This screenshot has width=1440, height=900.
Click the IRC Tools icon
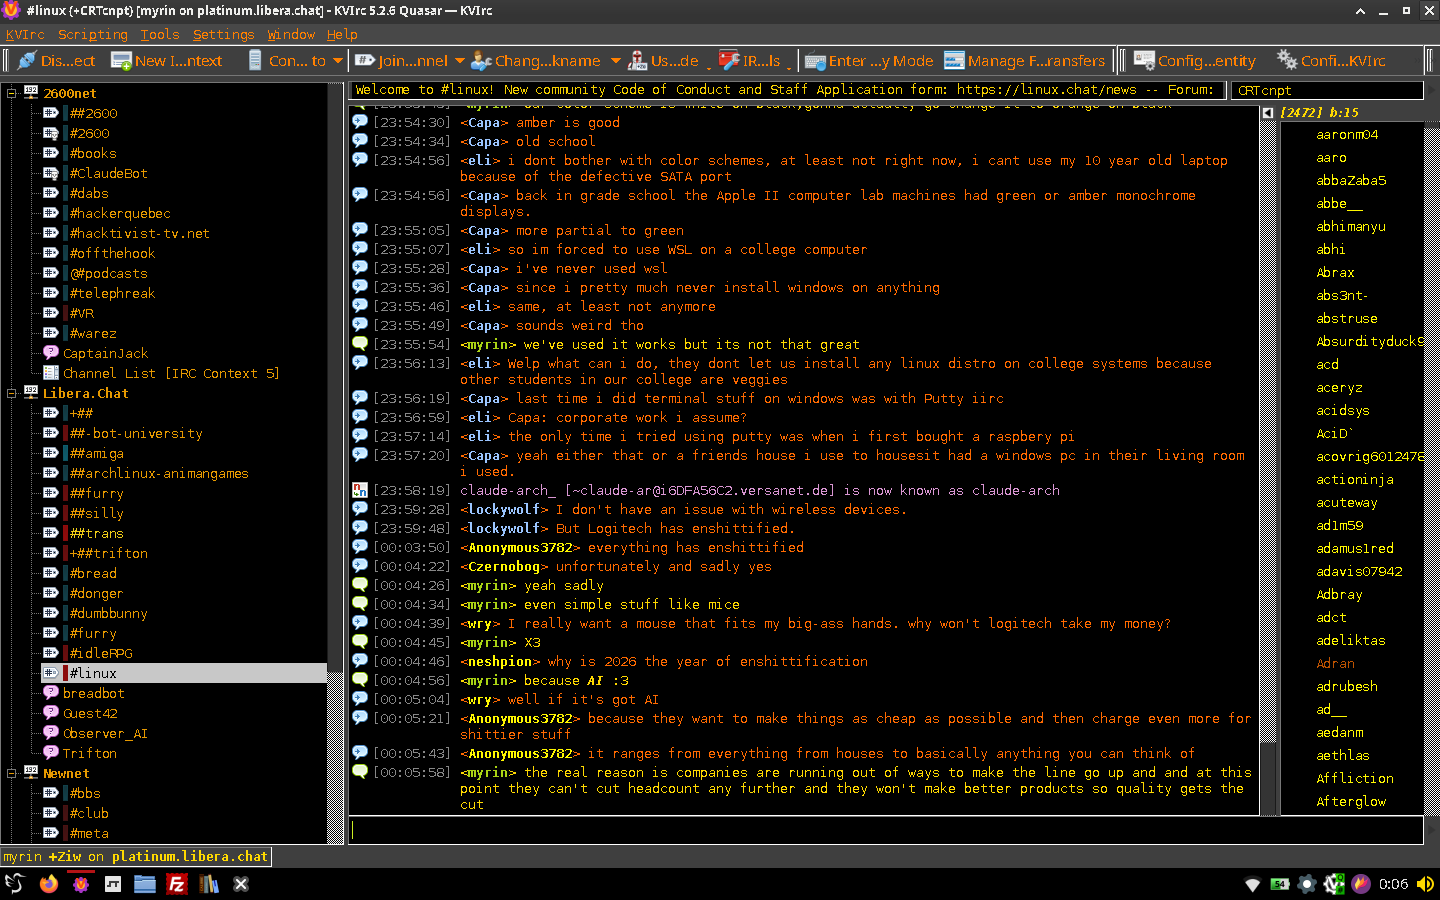click(x=729, y=61)
